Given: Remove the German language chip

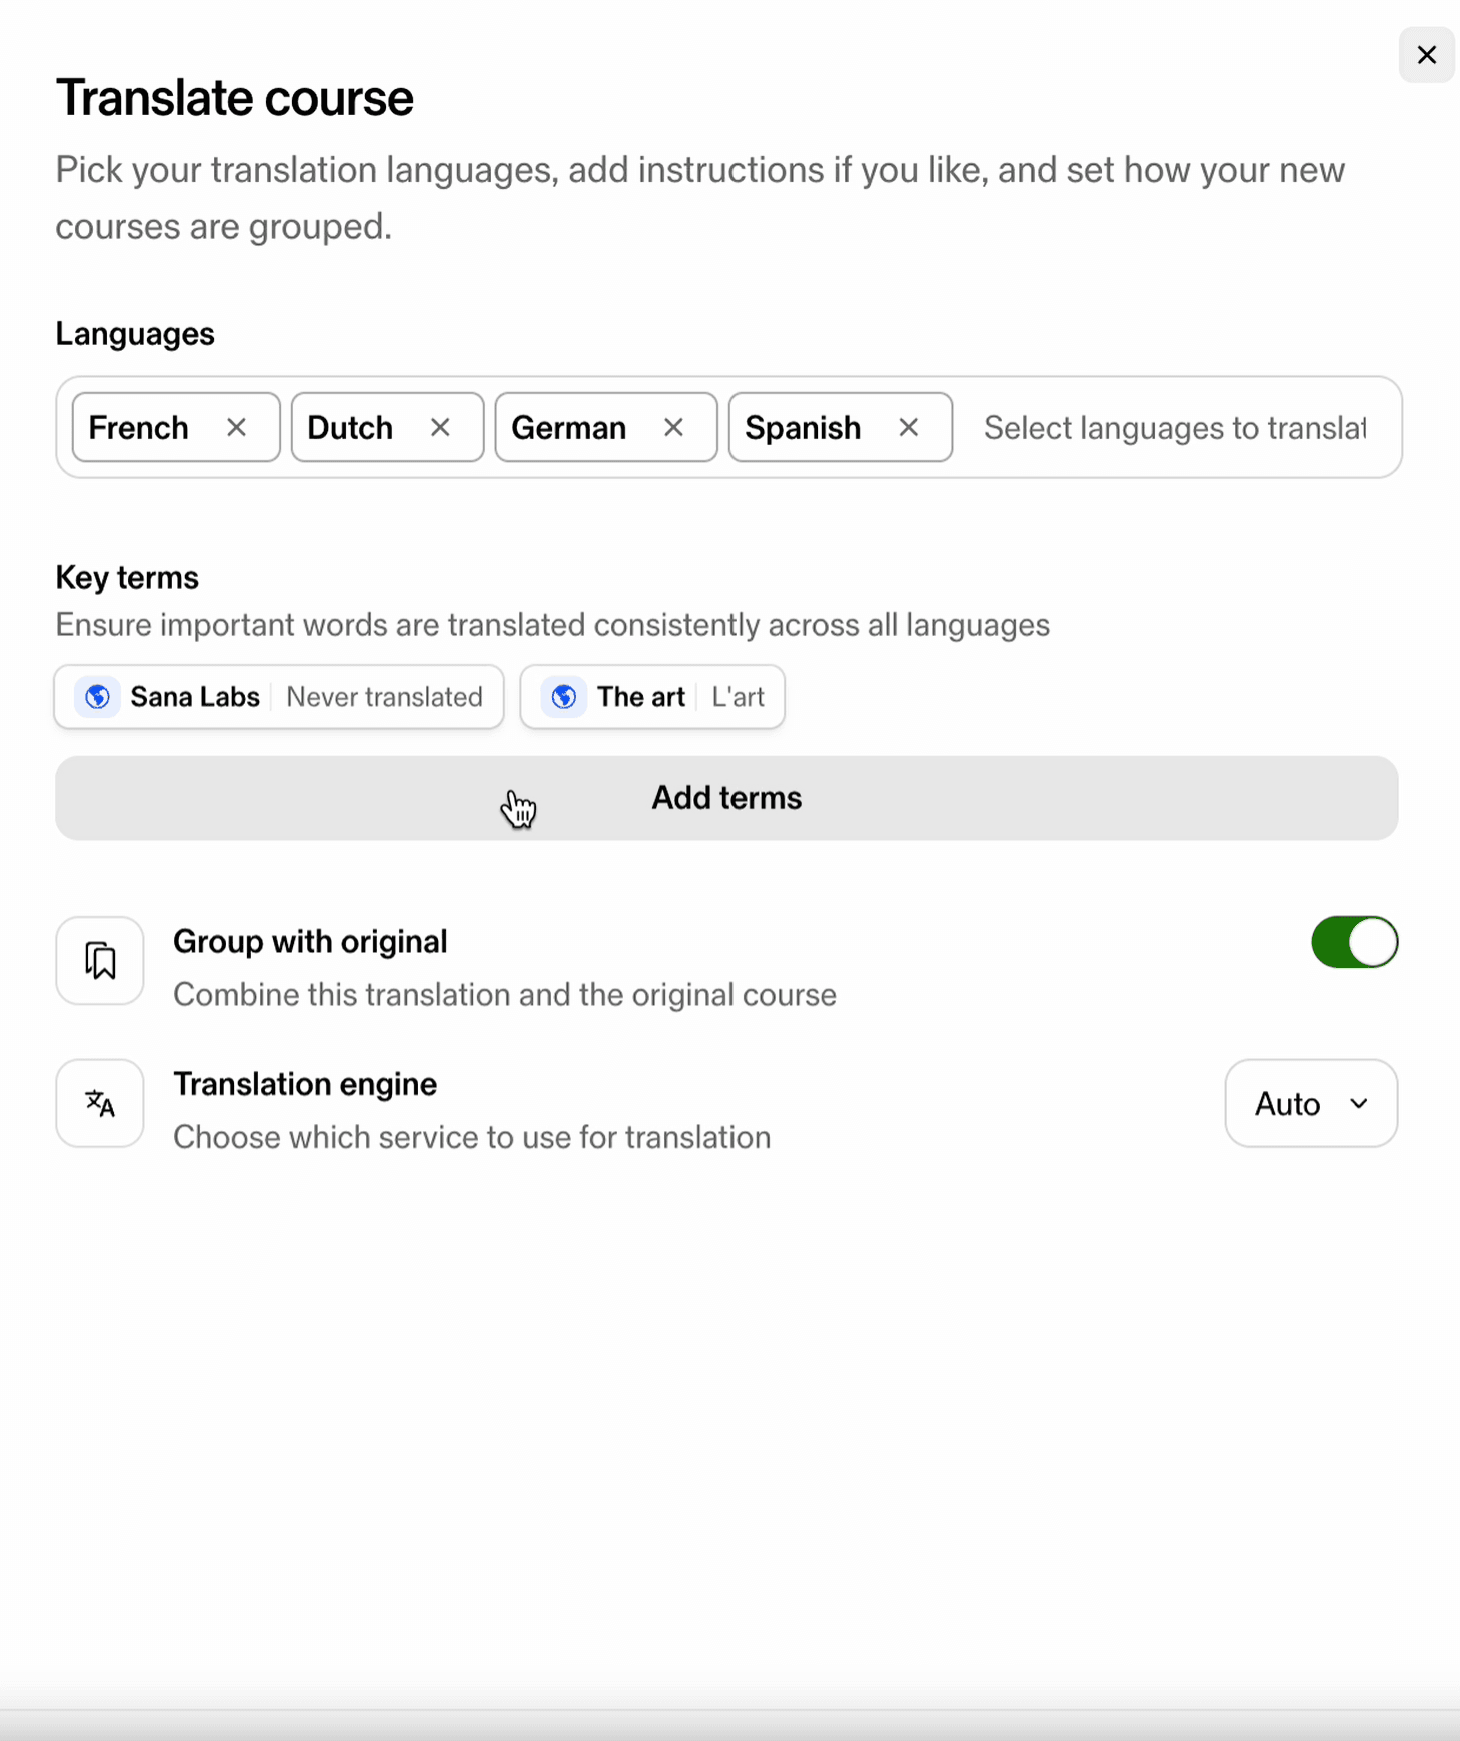Looking at the screenshot, I should [x=673, y=428].
